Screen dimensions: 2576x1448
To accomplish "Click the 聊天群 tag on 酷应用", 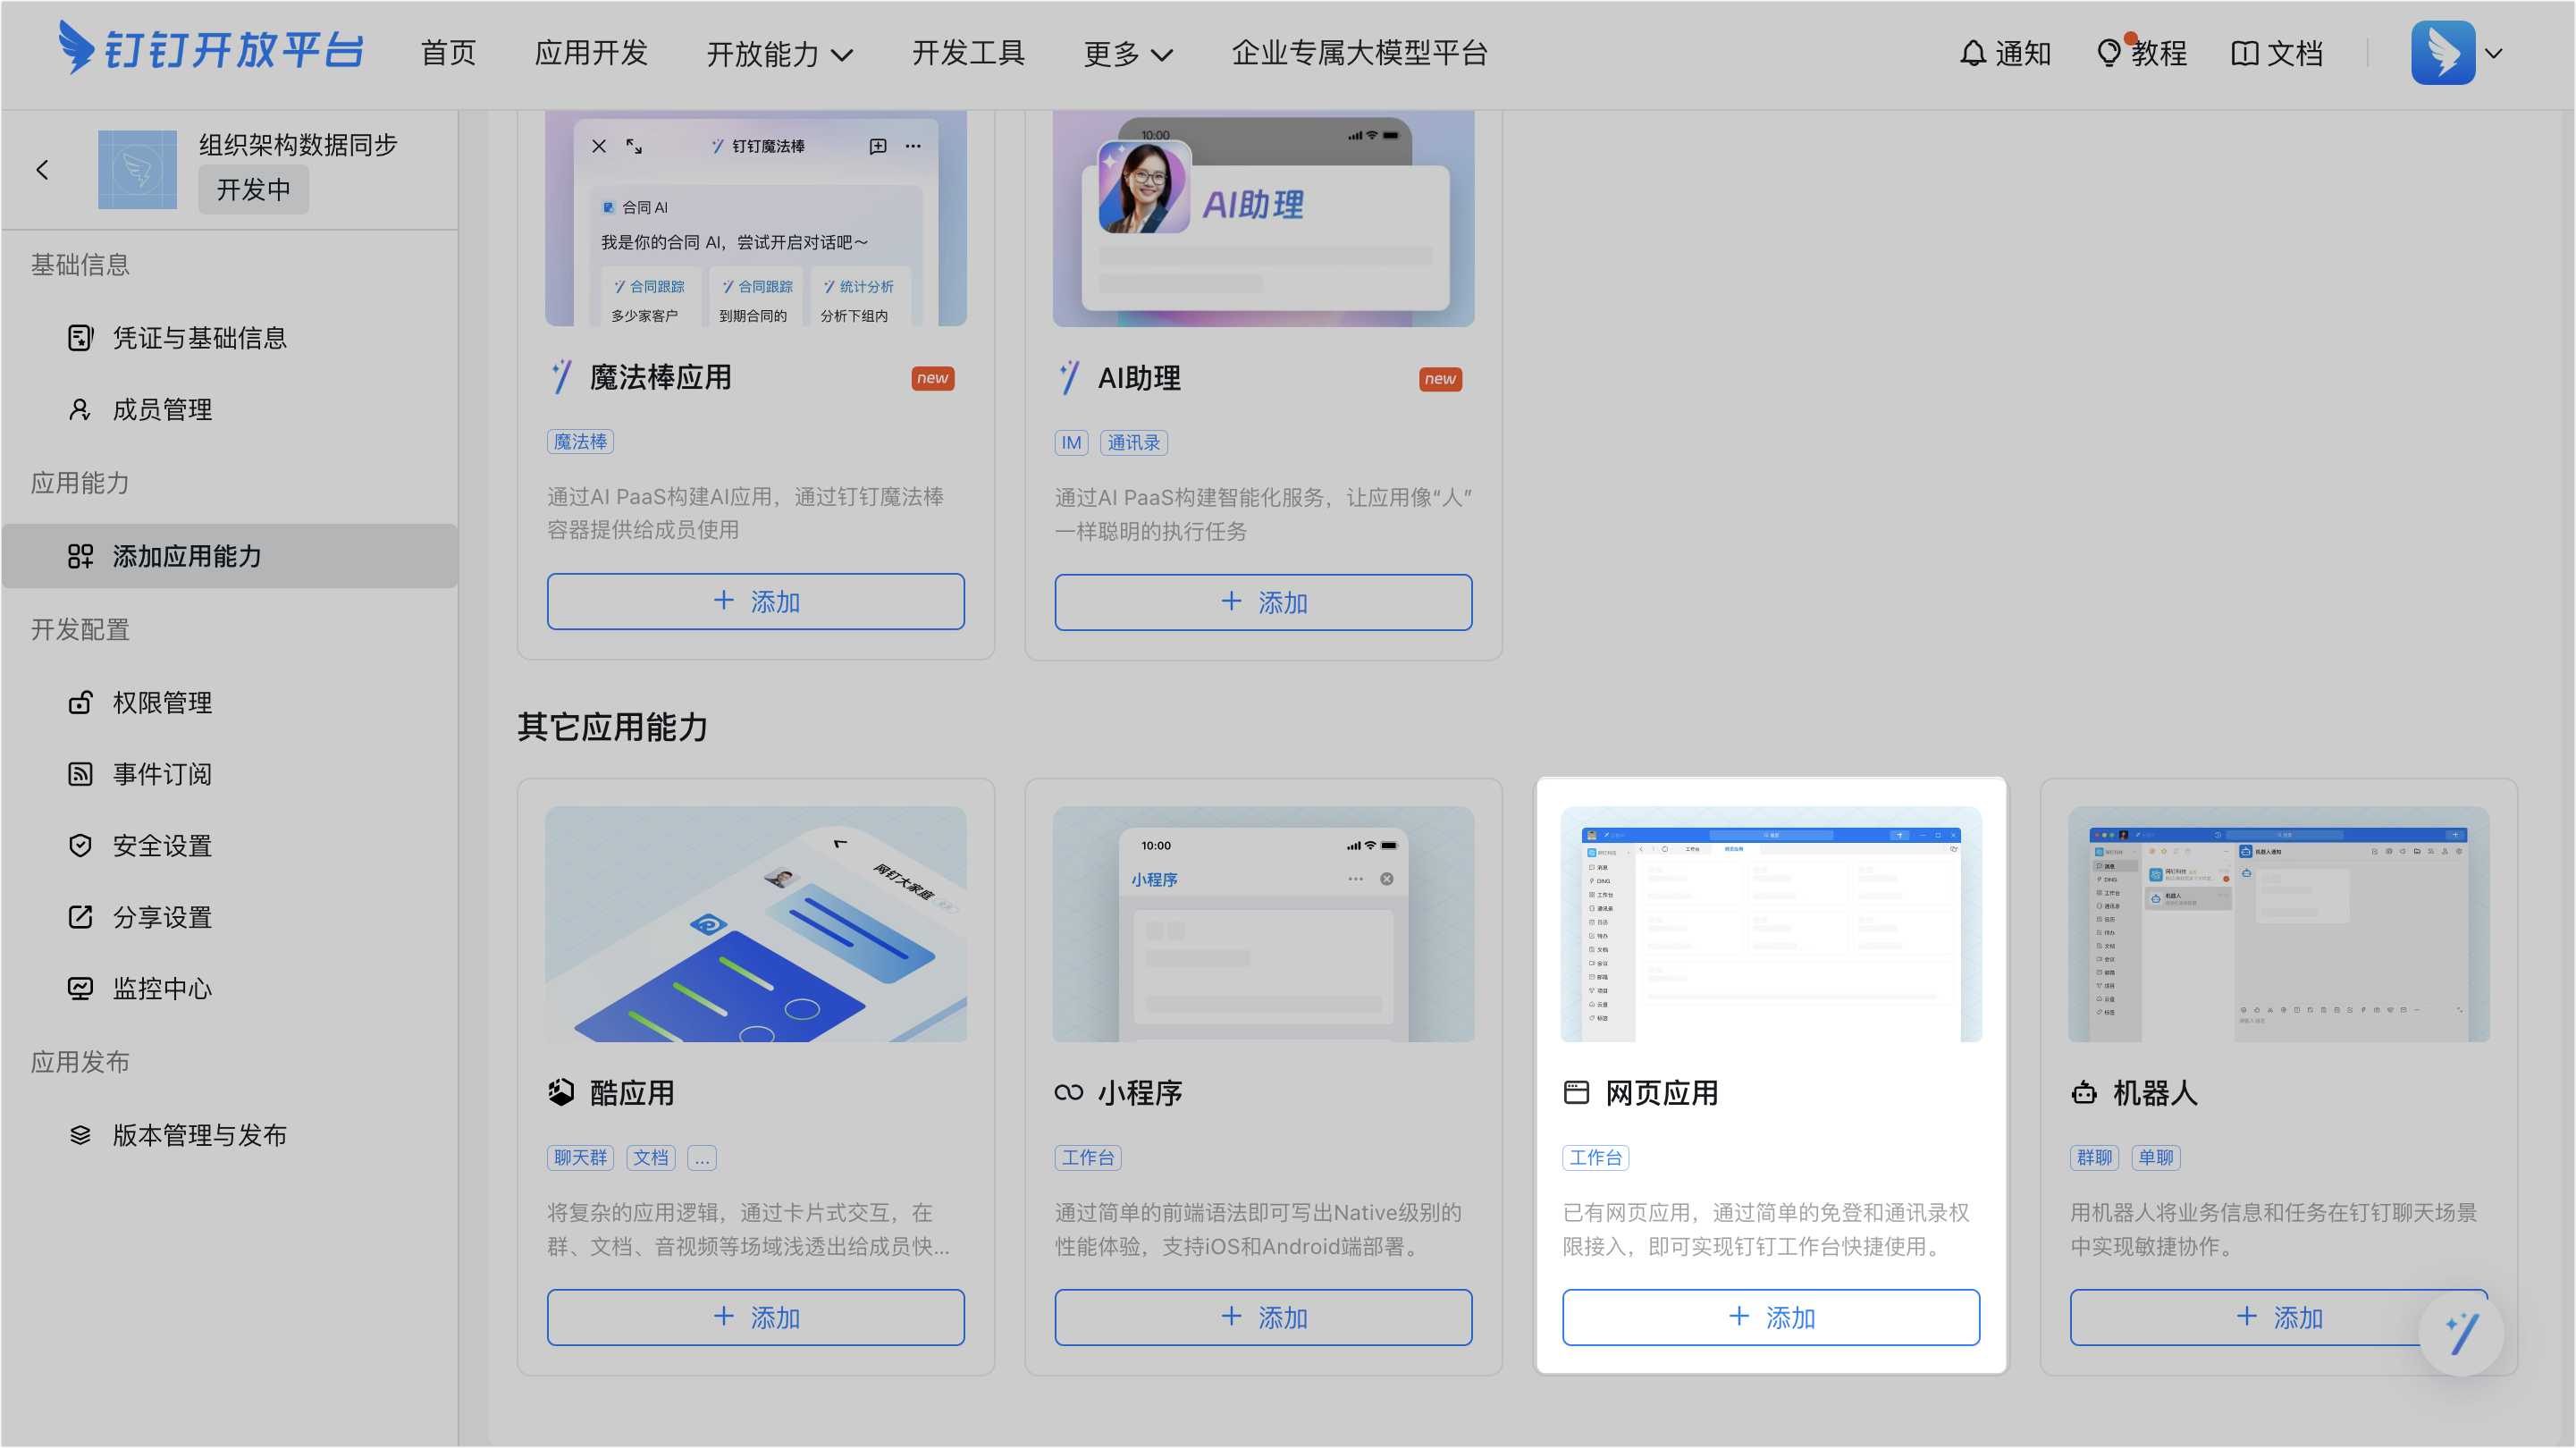I will [x=580, y=1157].
